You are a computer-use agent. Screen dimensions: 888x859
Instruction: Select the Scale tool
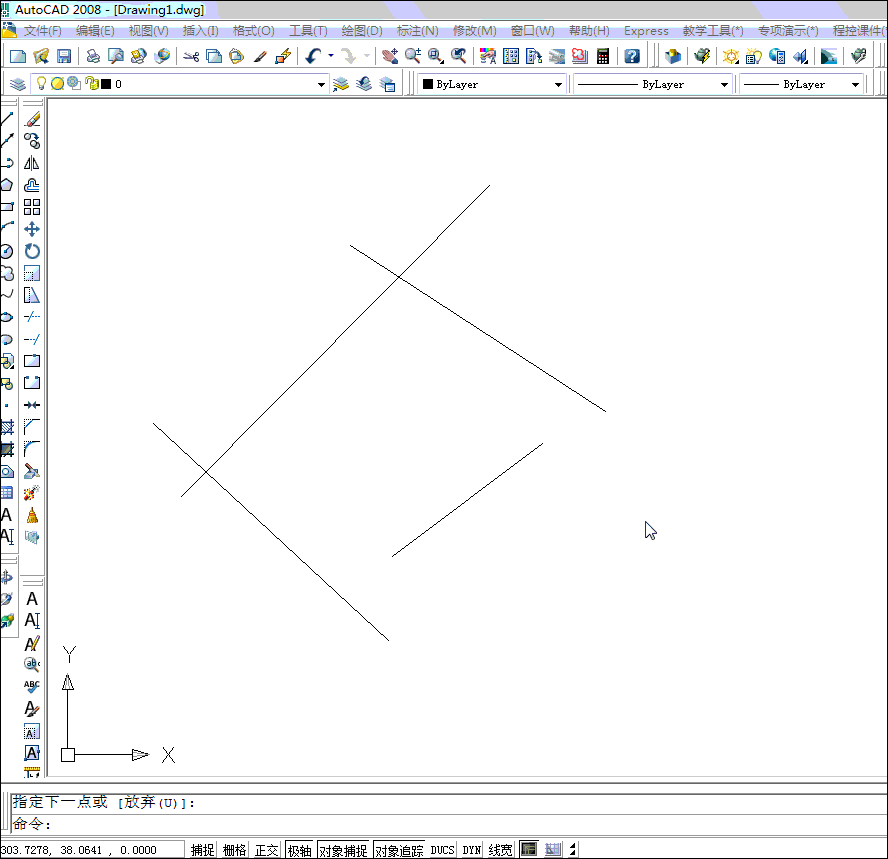click(32, 273)
